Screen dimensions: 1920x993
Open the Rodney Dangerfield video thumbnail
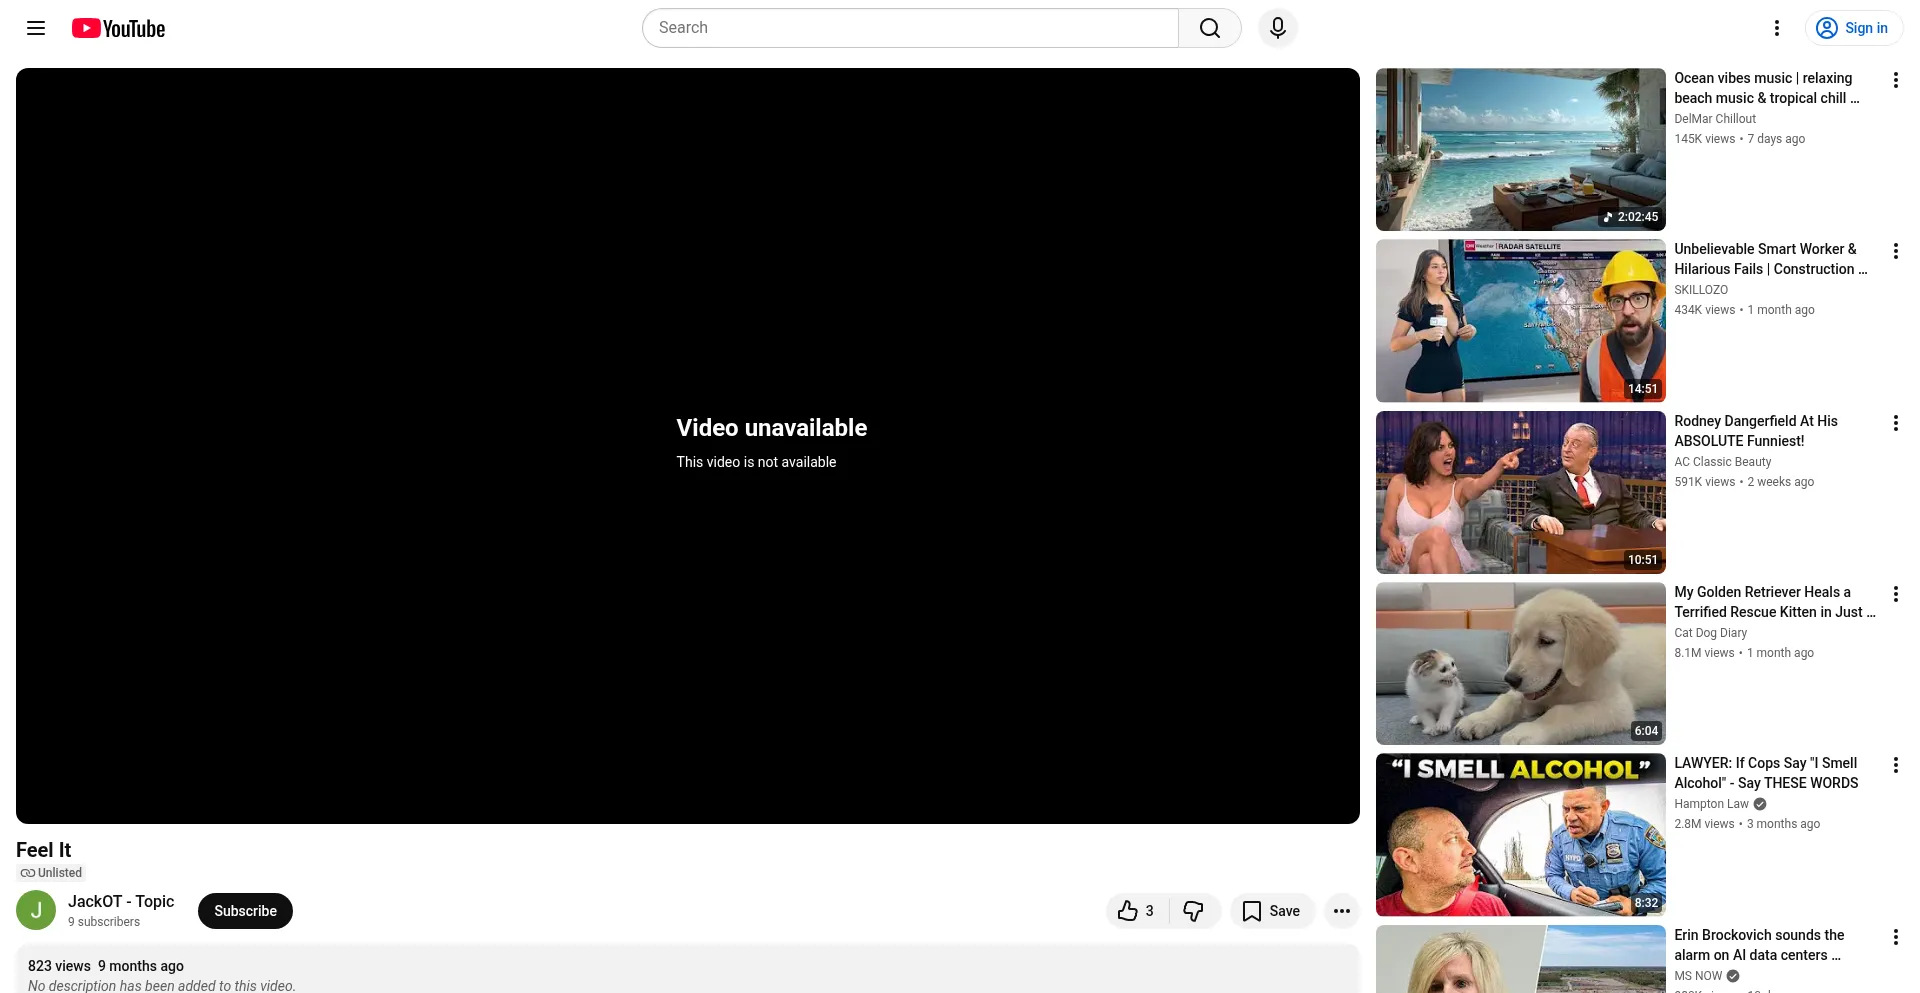(x=1521, y=492)
